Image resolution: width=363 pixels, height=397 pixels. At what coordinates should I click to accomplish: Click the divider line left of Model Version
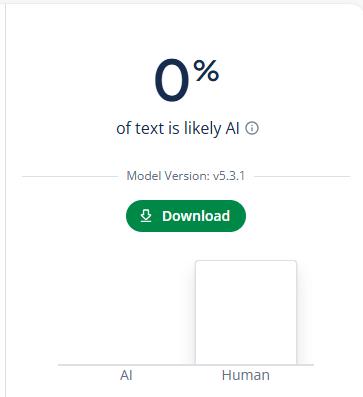point(70,176)
